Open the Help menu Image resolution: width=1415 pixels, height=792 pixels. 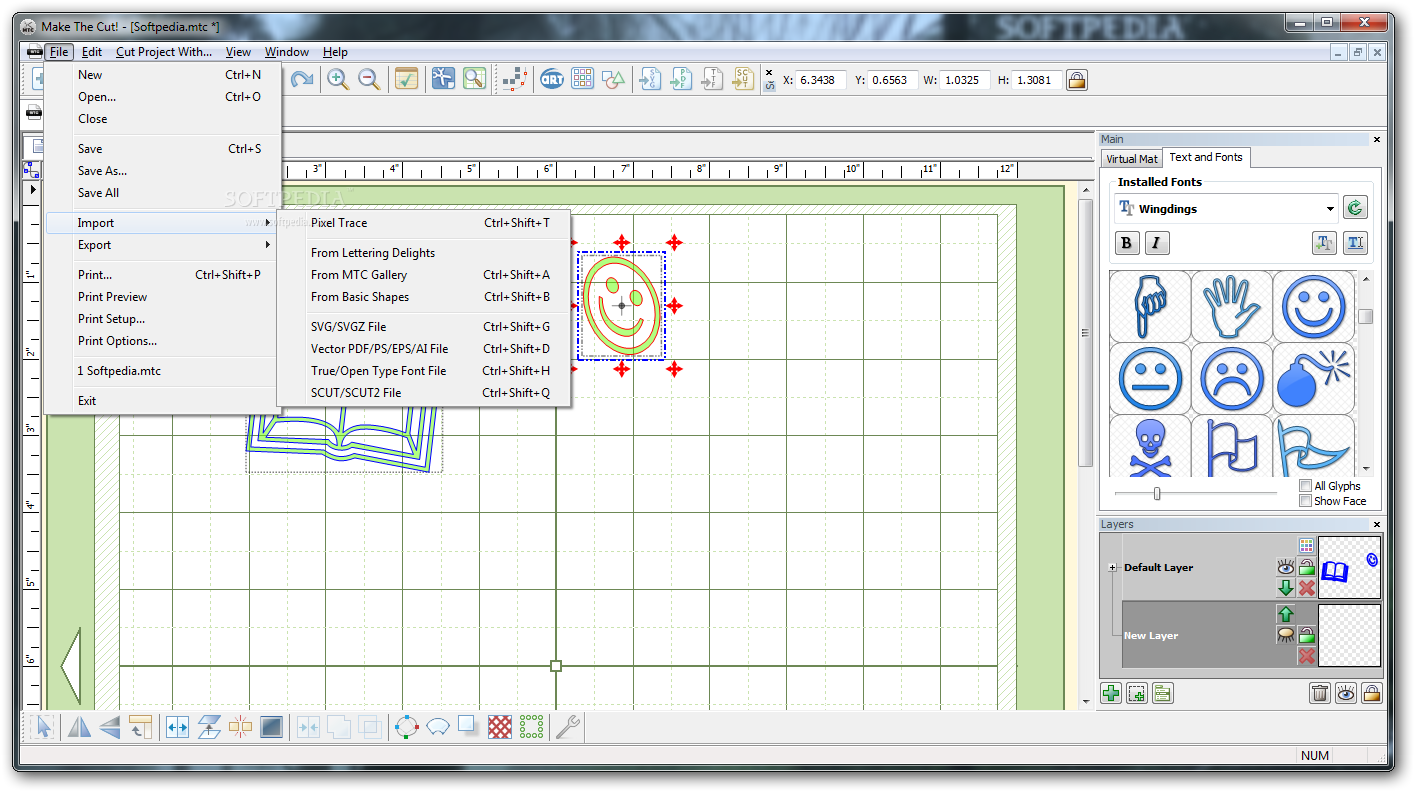pos(335,52)
